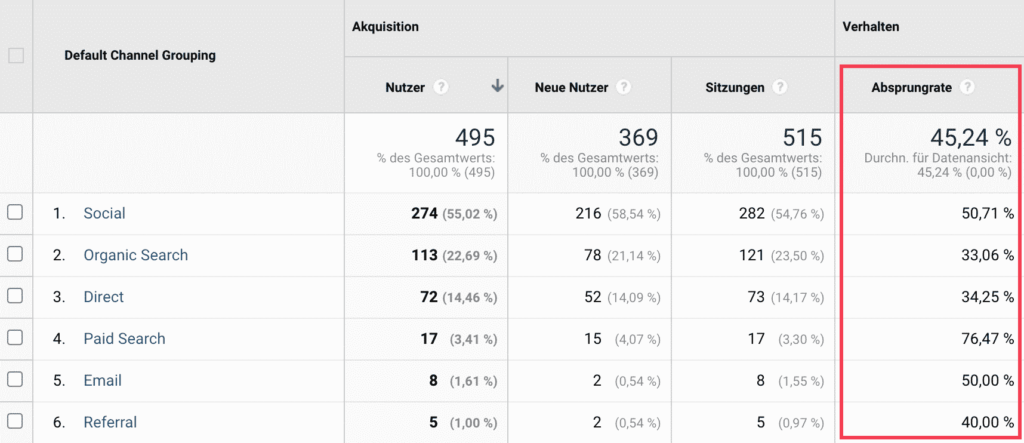Click Paid Search Neue Nutzer value 15
The image size is (1024, 443).
(x=593, y=338)
